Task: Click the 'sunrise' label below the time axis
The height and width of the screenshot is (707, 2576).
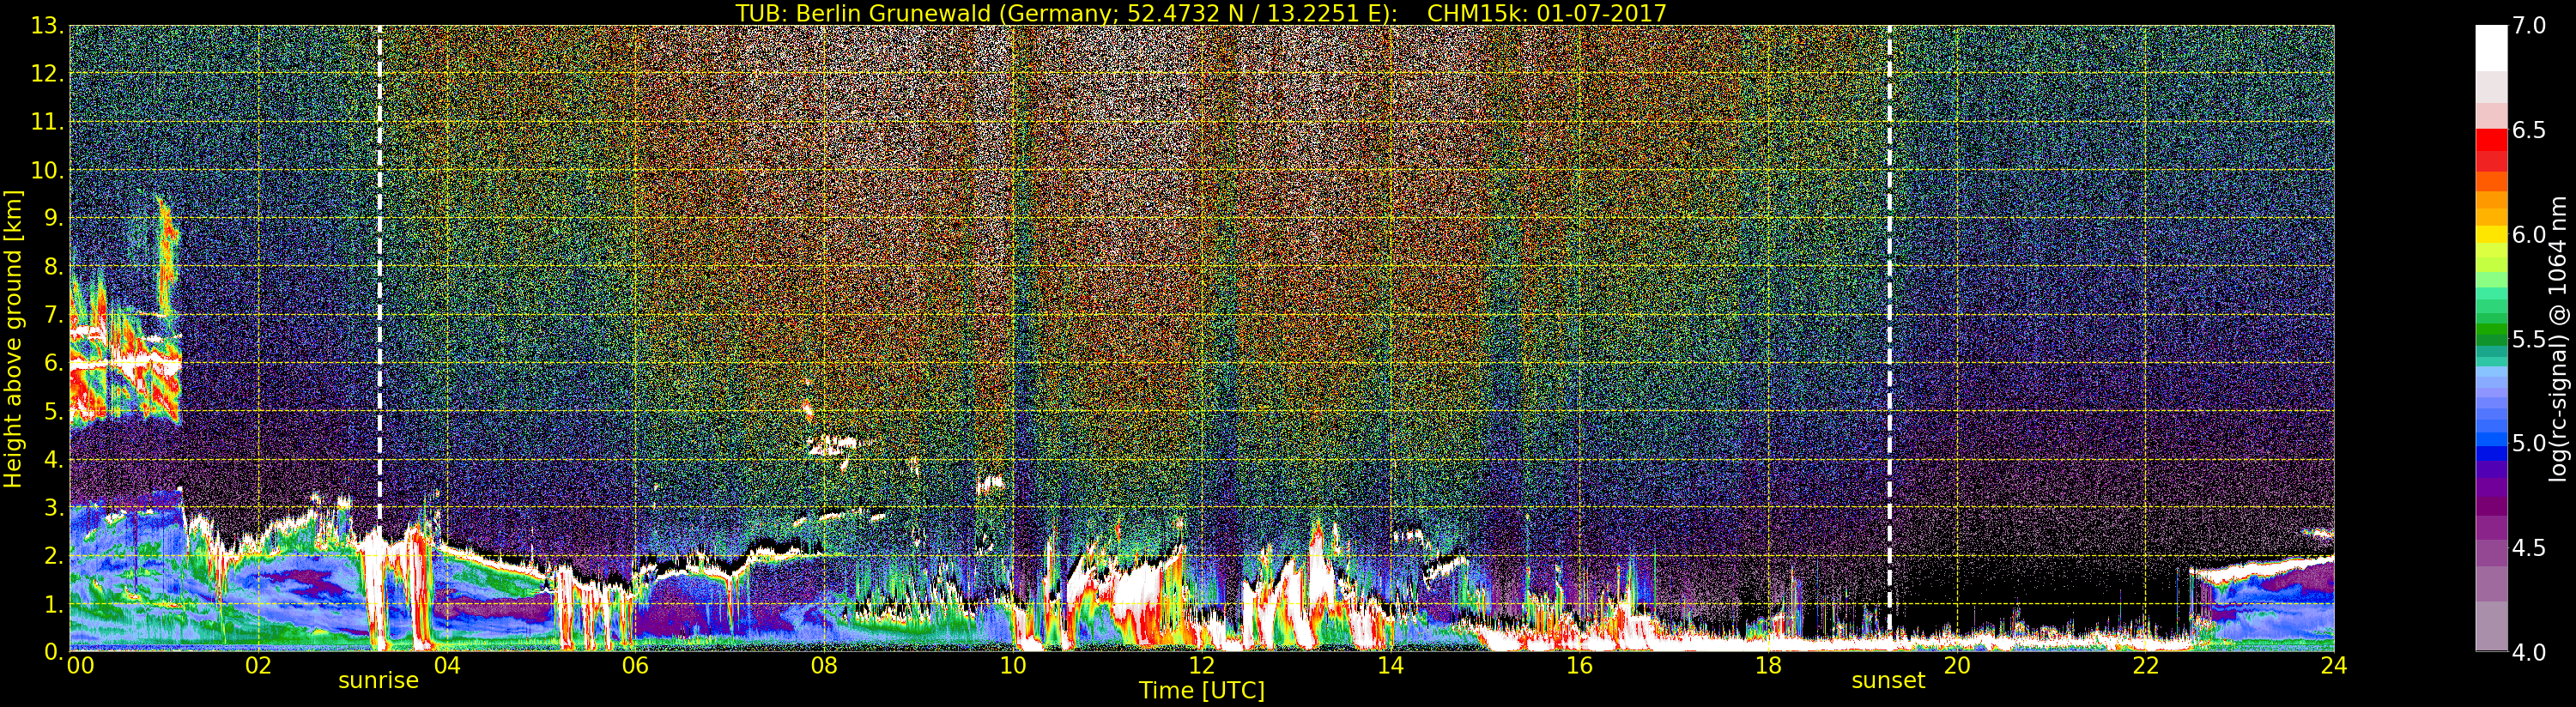Action: (378, 681)
